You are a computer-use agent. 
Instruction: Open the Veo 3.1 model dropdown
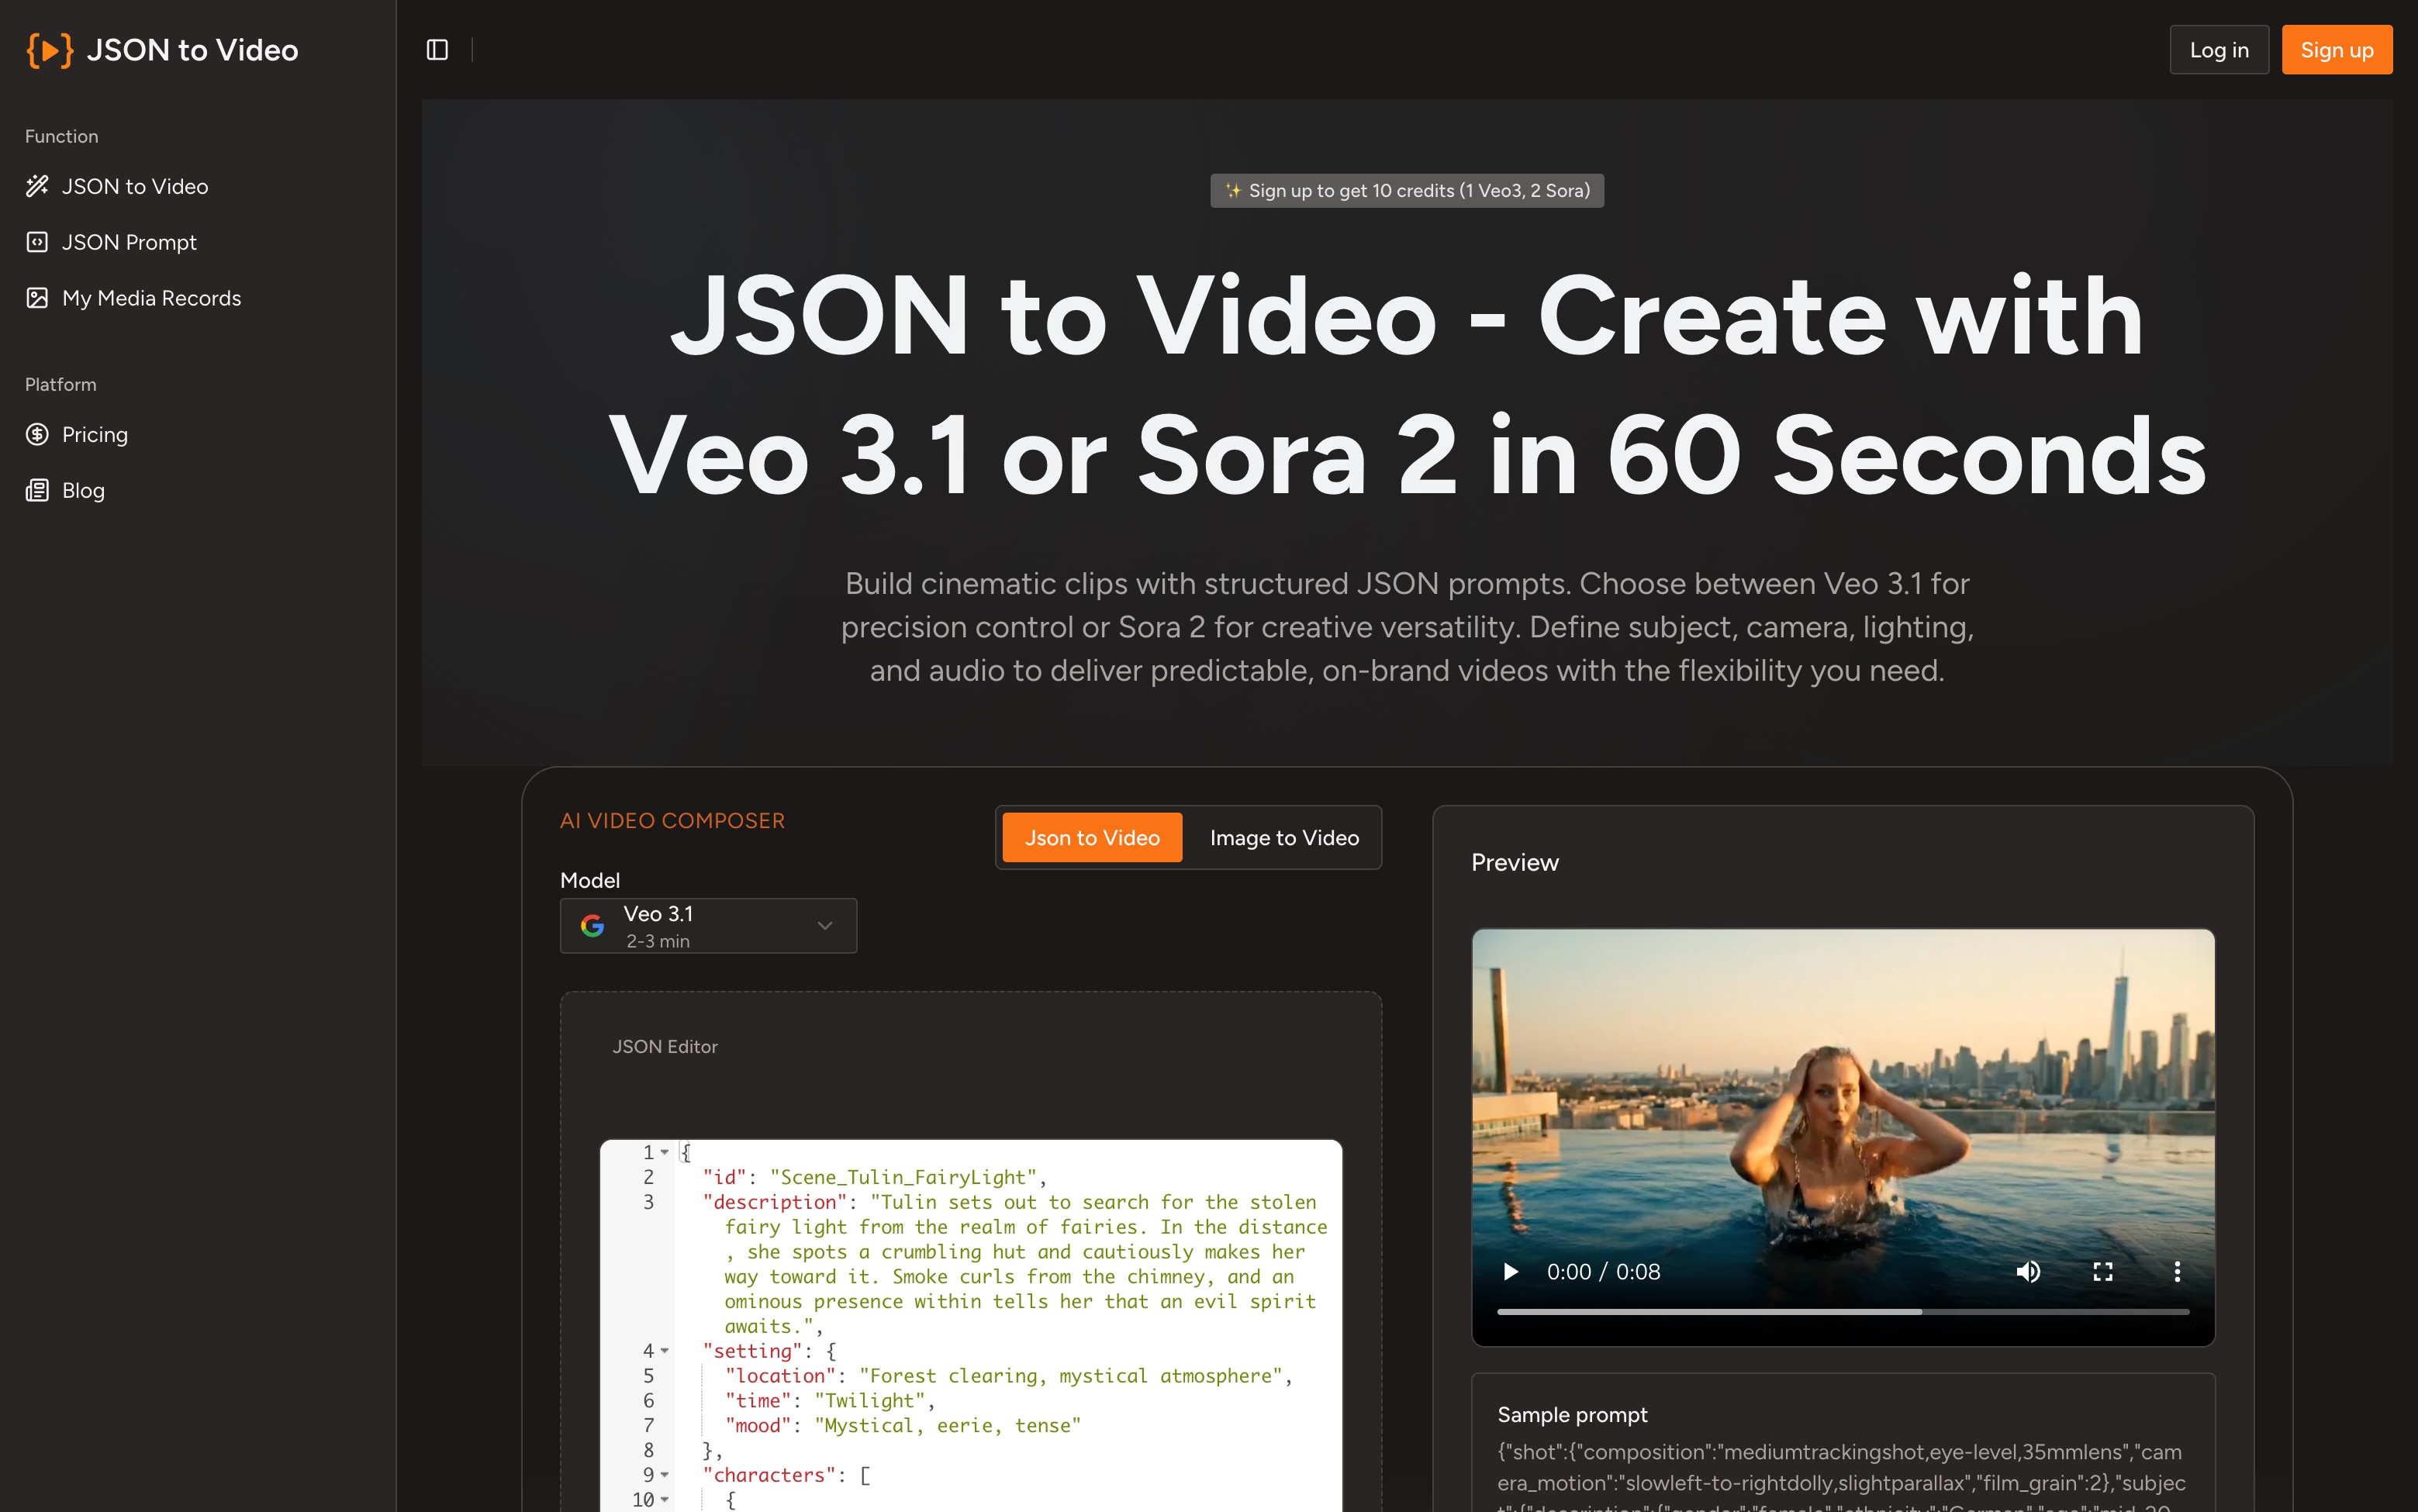pyautogui.click(x=825, y=925)
